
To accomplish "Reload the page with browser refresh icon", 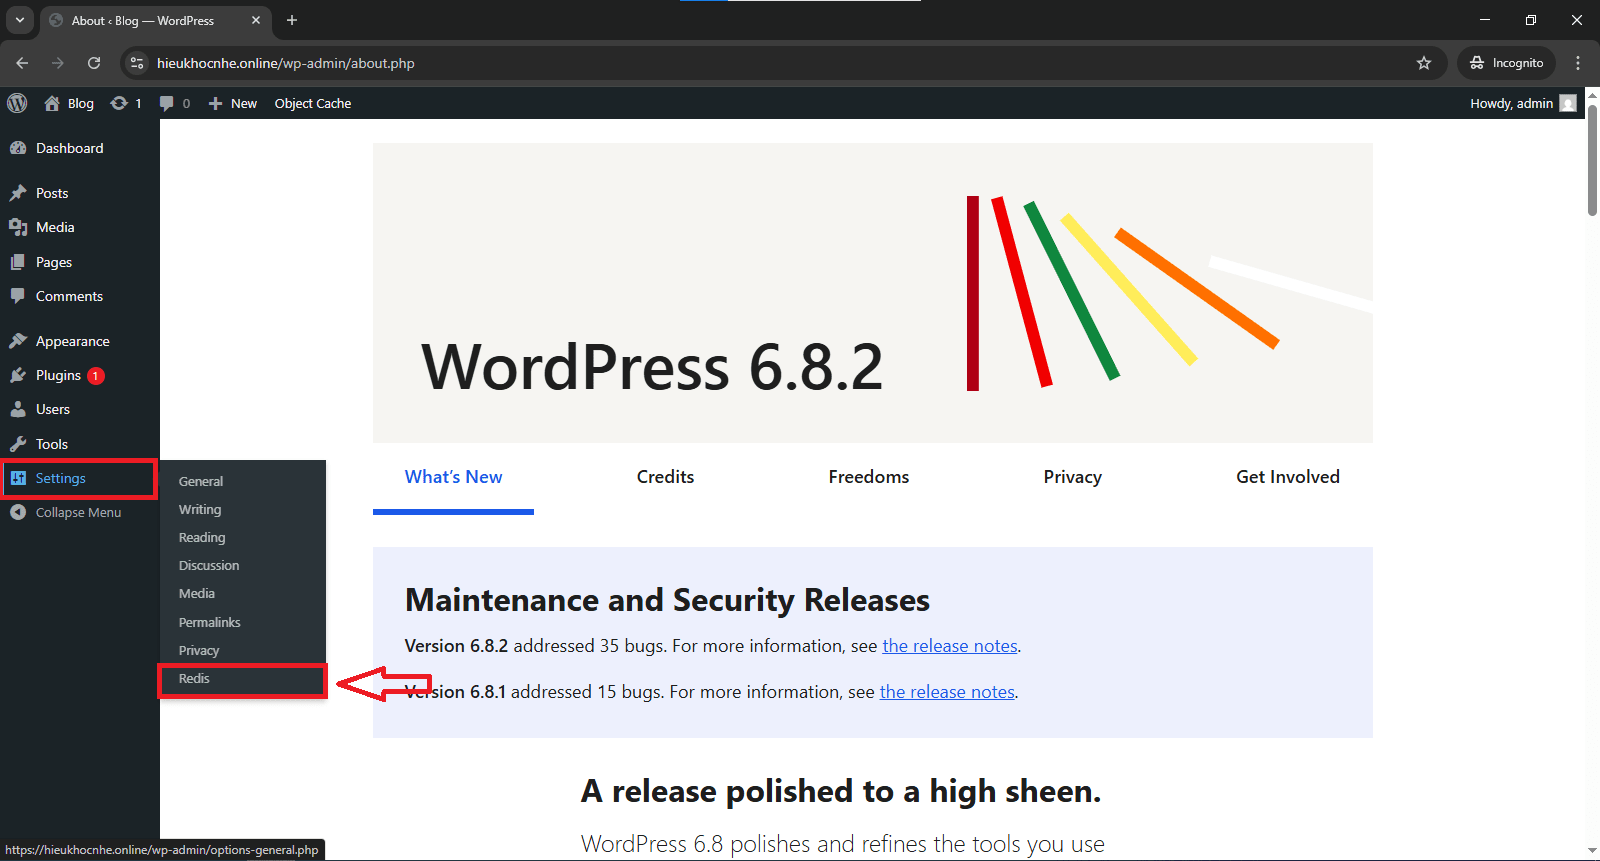I will pos(94,63).
